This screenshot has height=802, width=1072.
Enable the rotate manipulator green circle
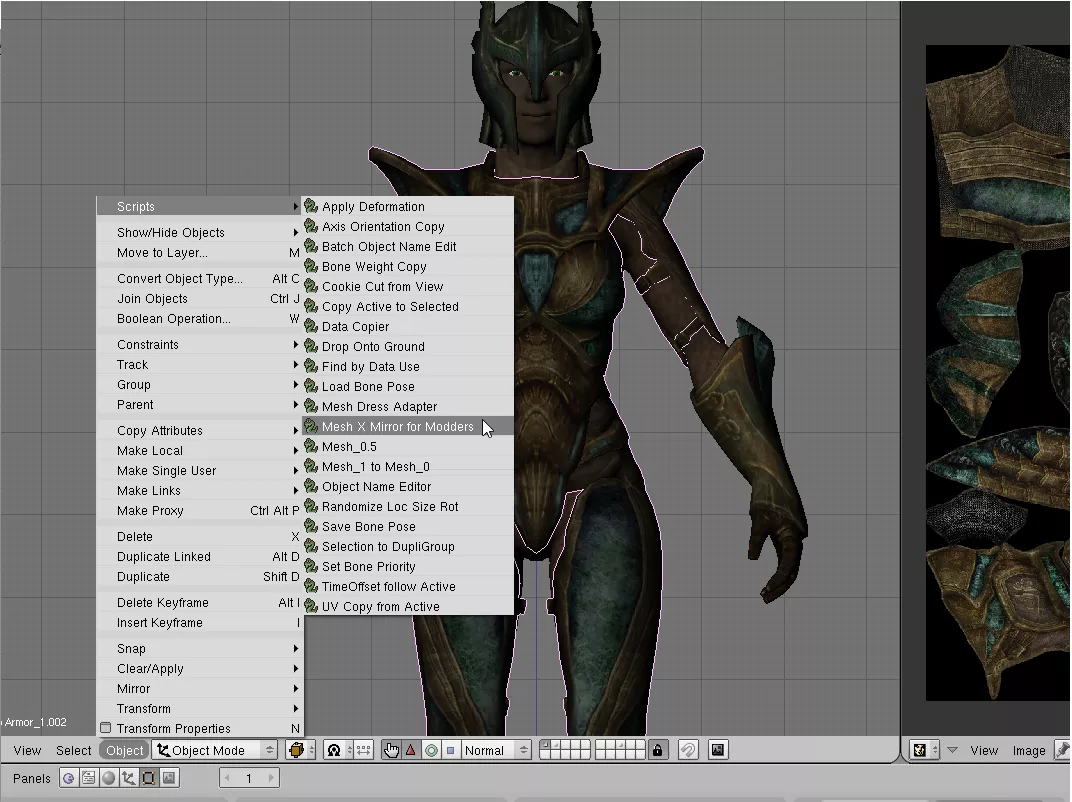pyautogui.click(x=431, y=750)
